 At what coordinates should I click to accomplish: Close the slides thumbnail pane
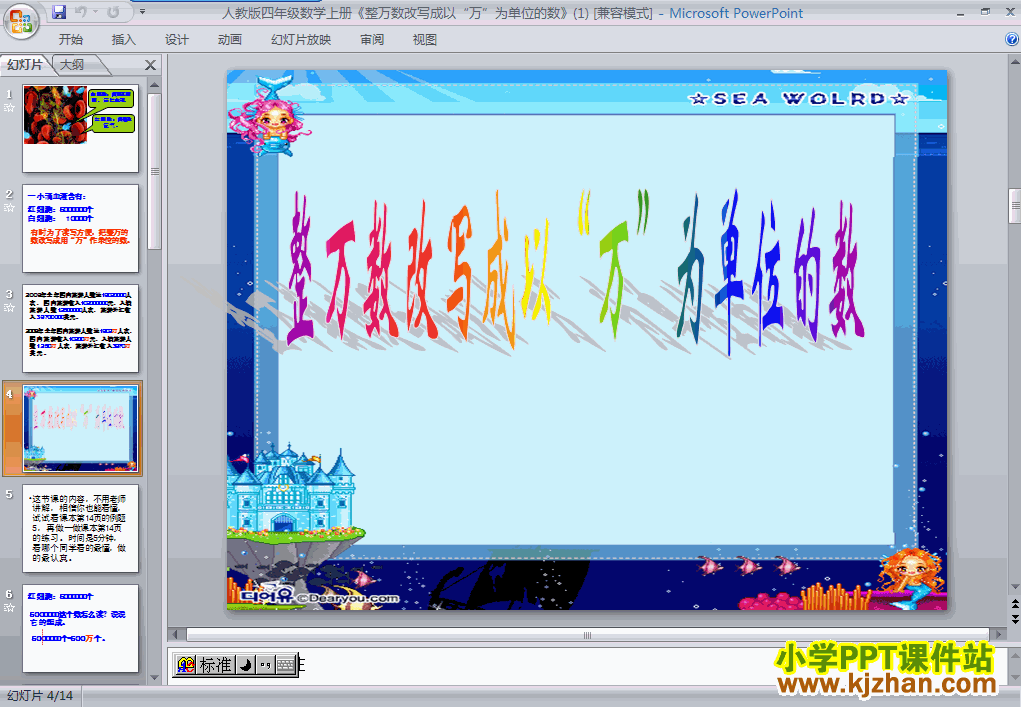click(x=150, y=64)
